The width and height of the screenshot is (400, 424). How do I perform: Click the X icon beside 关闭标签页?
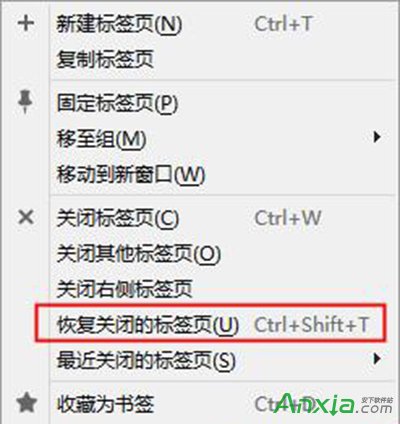point(26,218)
